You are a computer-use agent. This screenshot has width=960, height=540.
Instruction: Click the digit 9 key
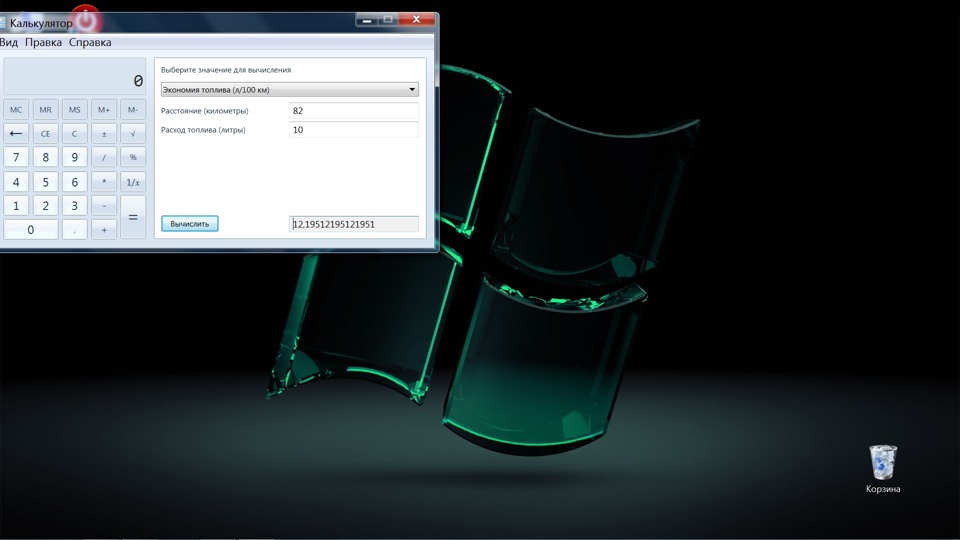pyautogui.click(x=75, y=157)
